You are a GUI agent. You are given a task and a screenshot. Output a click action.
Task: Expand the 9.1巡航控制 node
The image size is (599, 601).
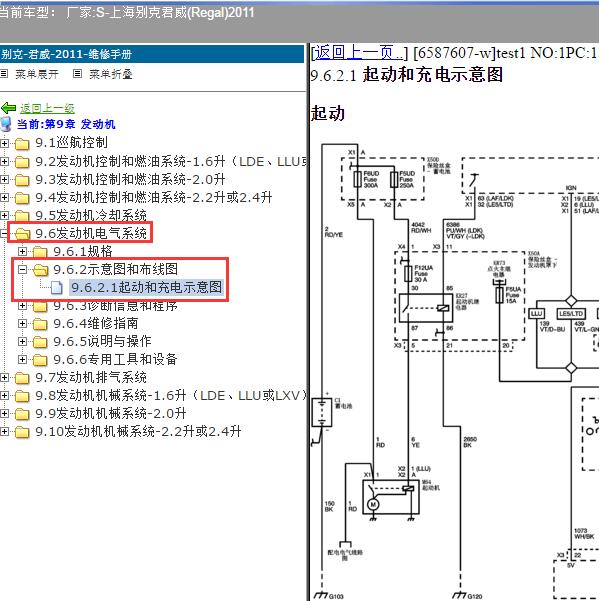[x=4, y=143]
